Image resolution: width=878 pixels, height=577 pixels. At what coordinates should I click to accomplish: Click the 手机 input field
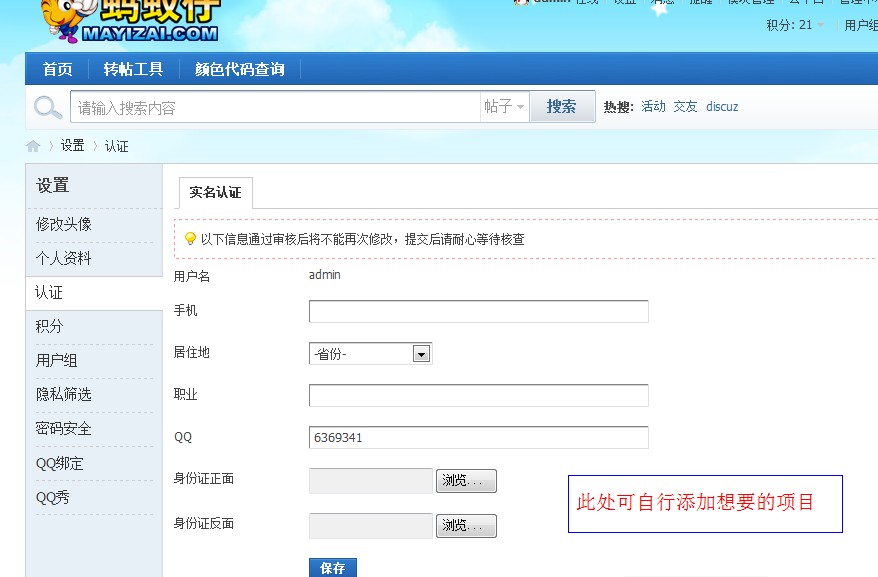(479, 311)
